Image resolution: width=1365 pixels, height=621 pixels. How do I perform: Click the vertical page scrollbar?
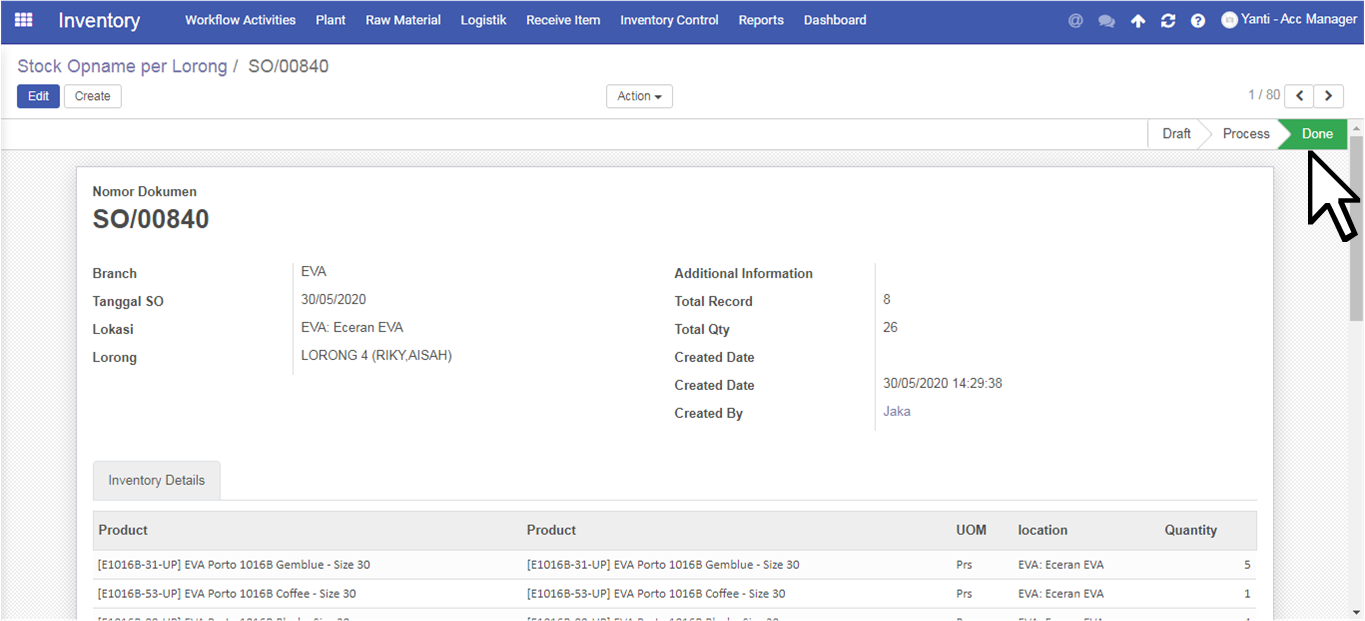(x=1356, y=230)
